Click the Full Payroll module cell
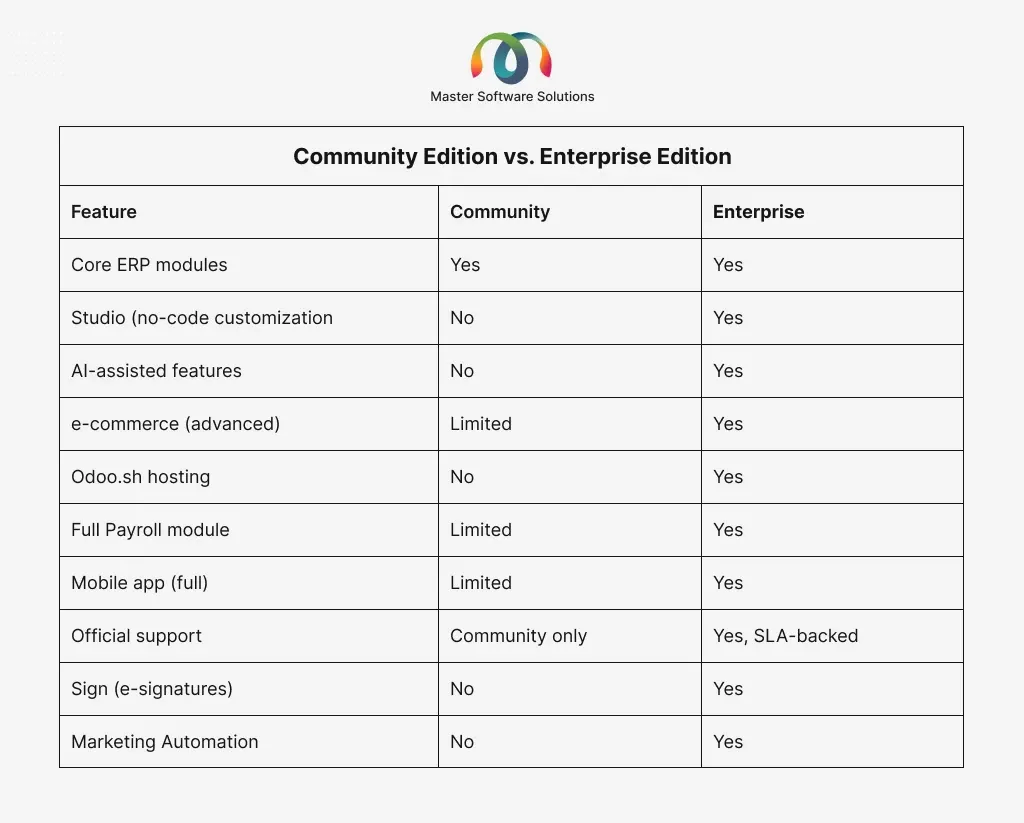The image size is (1024, 823). click(x=150, y=530)
